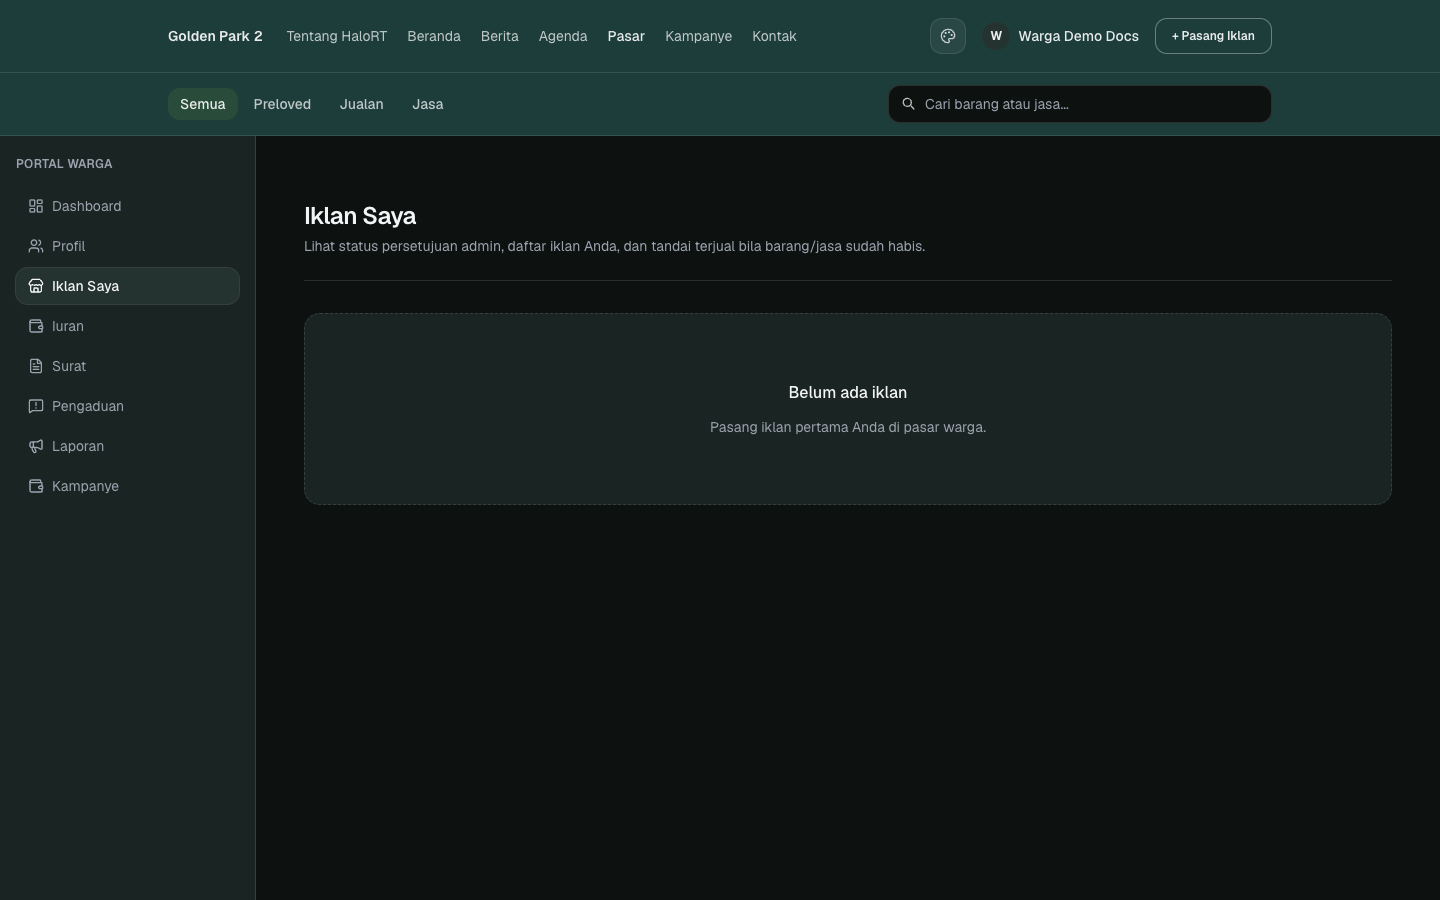Open Dashboard in the sidebar
Screen dimensions: 1440x900
pos(128,206)
